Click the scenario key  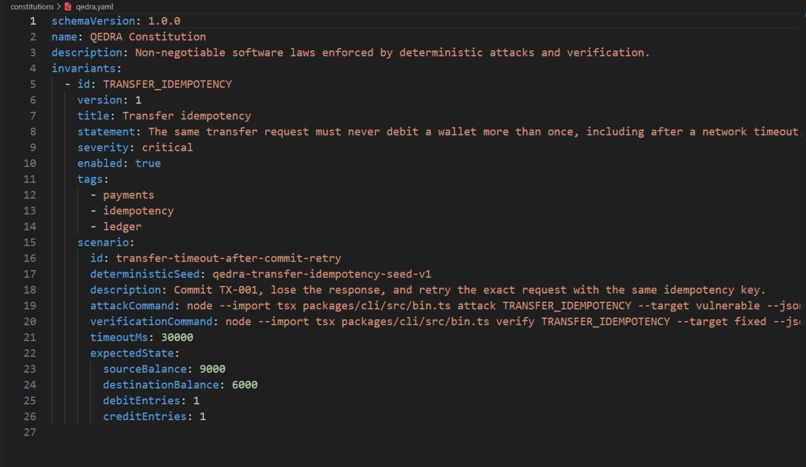(x=103, y=242)
